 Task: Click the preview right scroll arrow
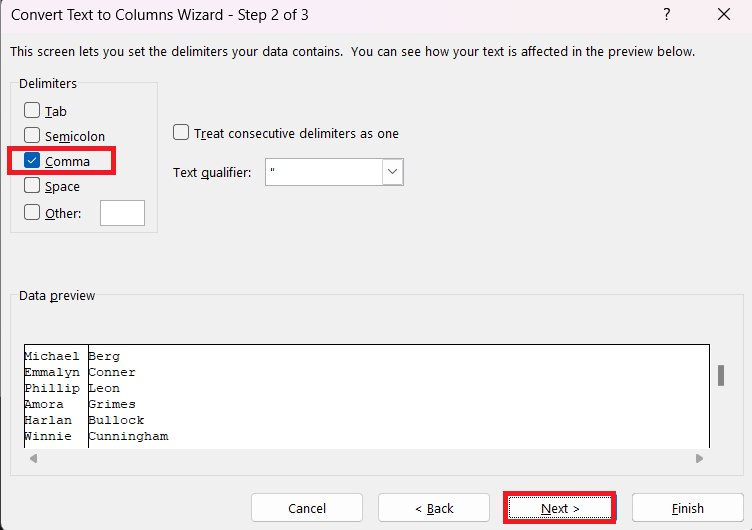(x=699, y=459)
